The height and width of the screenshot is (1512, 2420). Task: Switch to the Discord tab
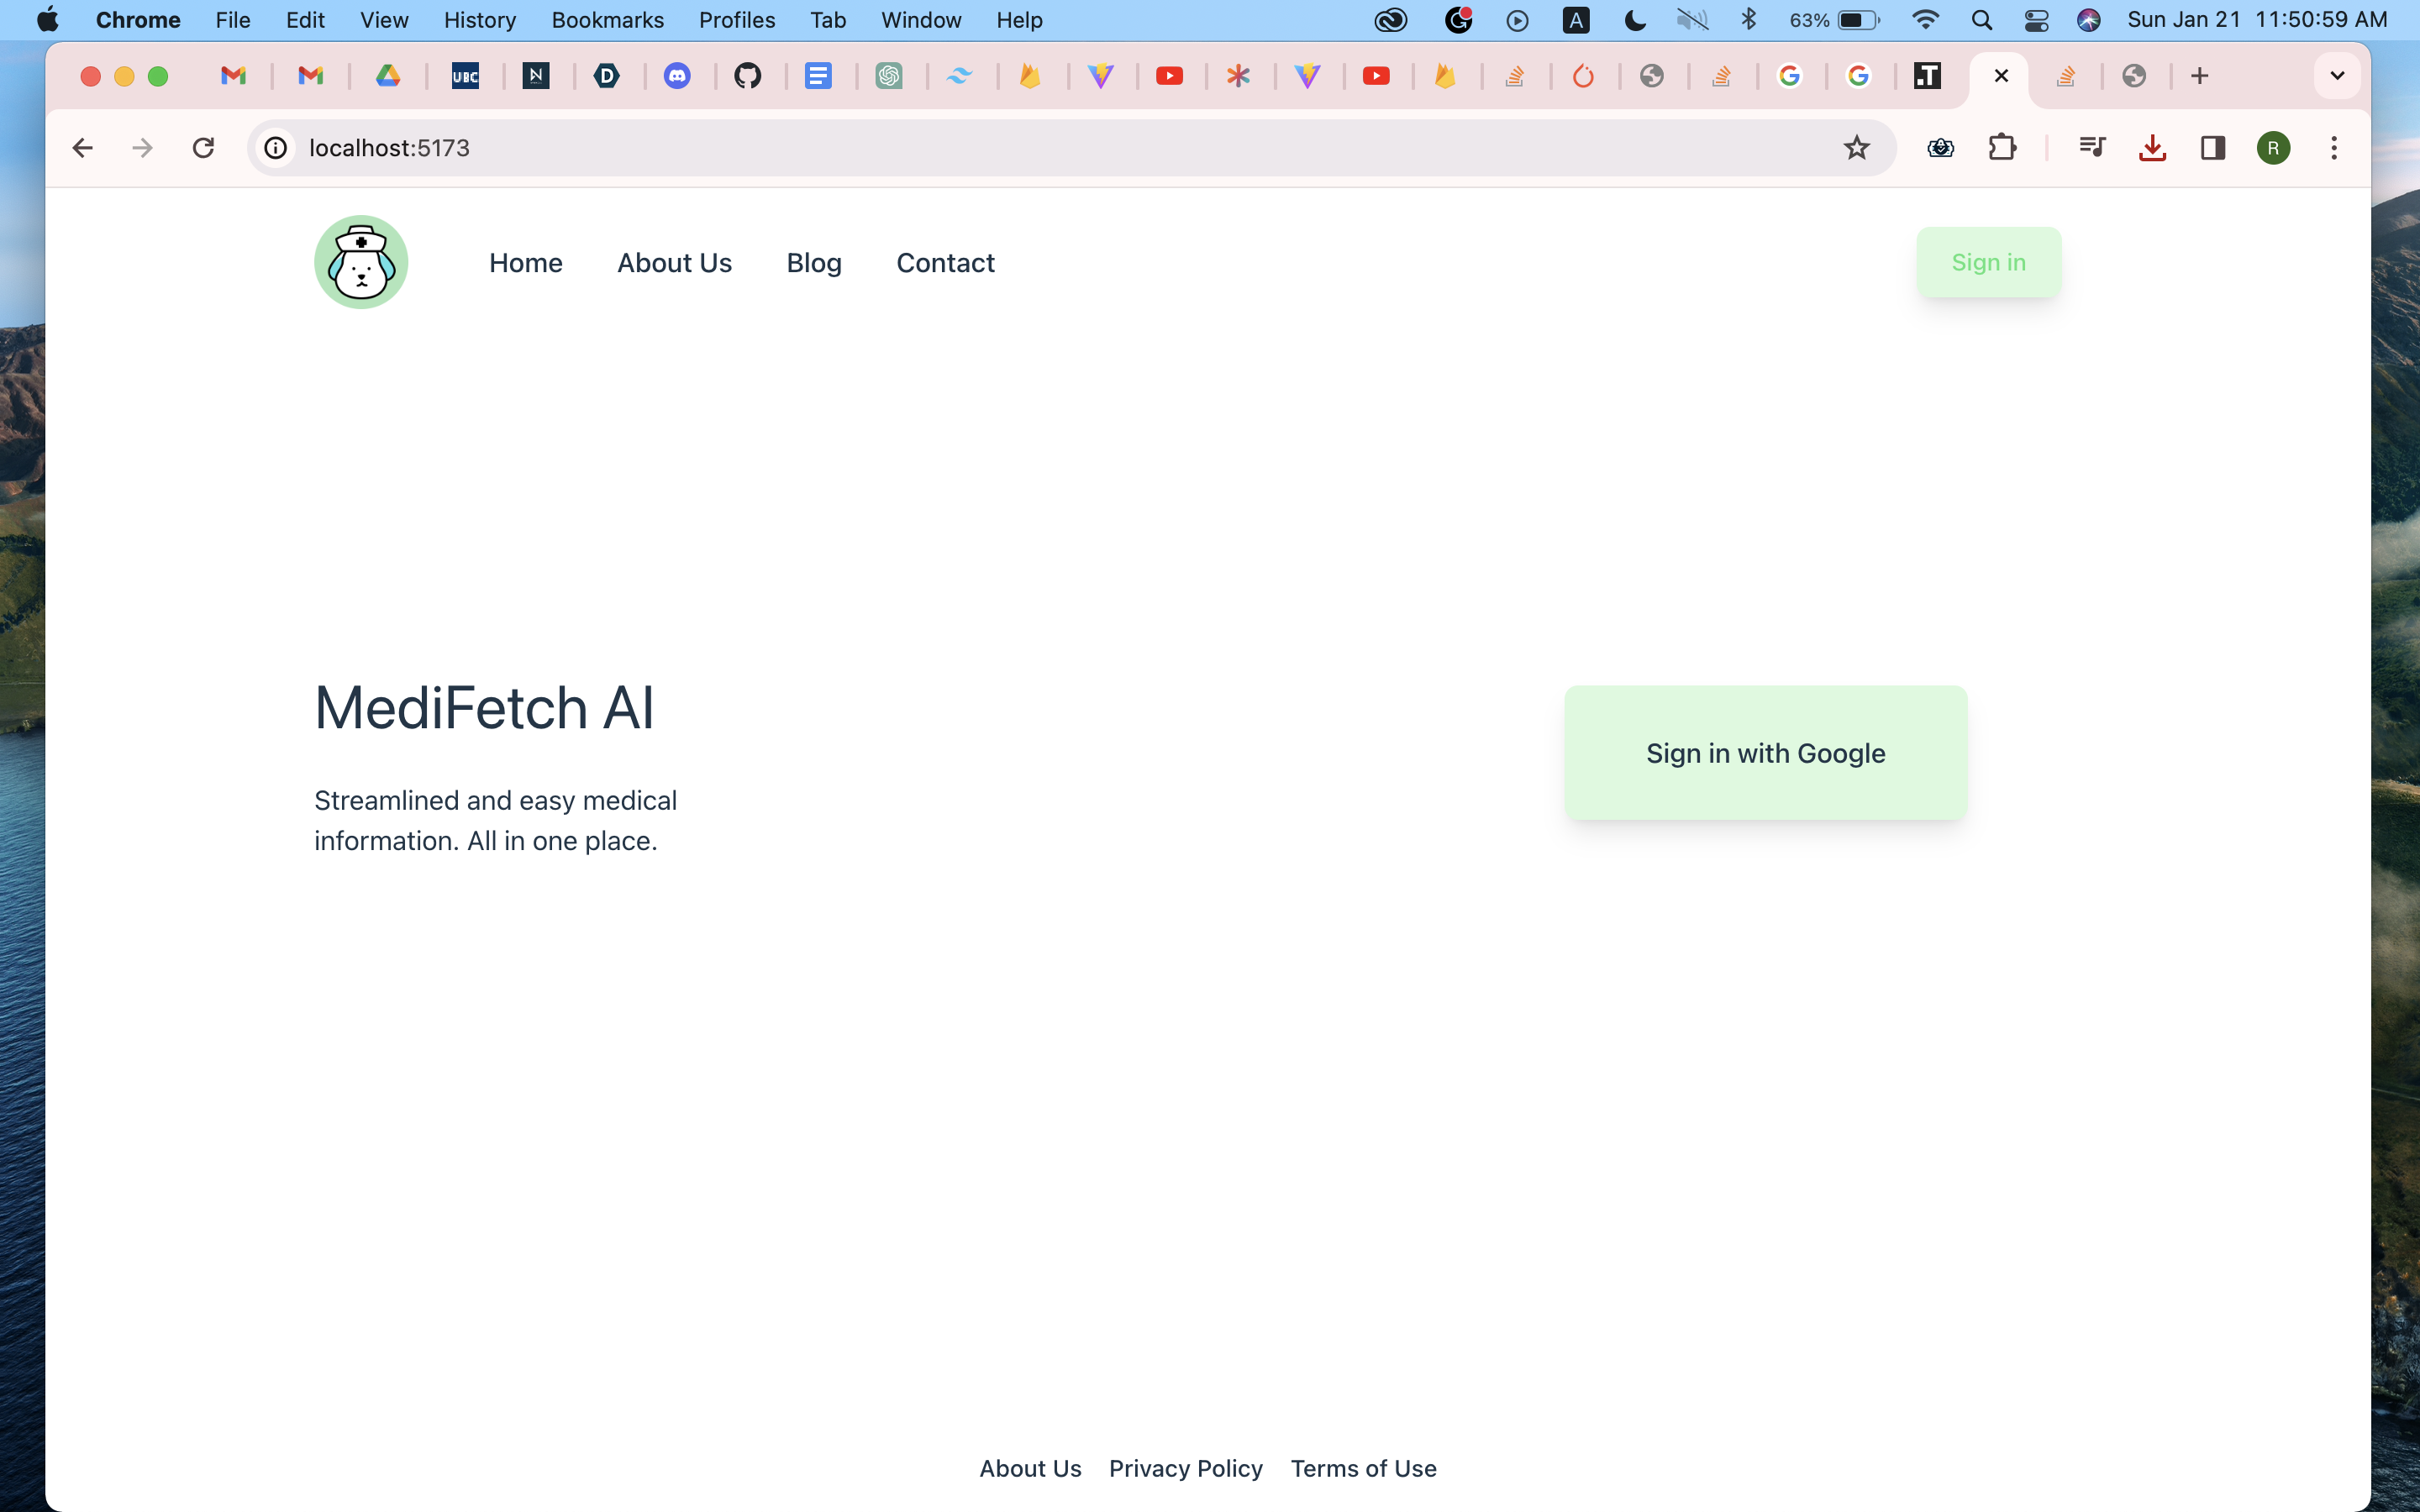[677, 76]
